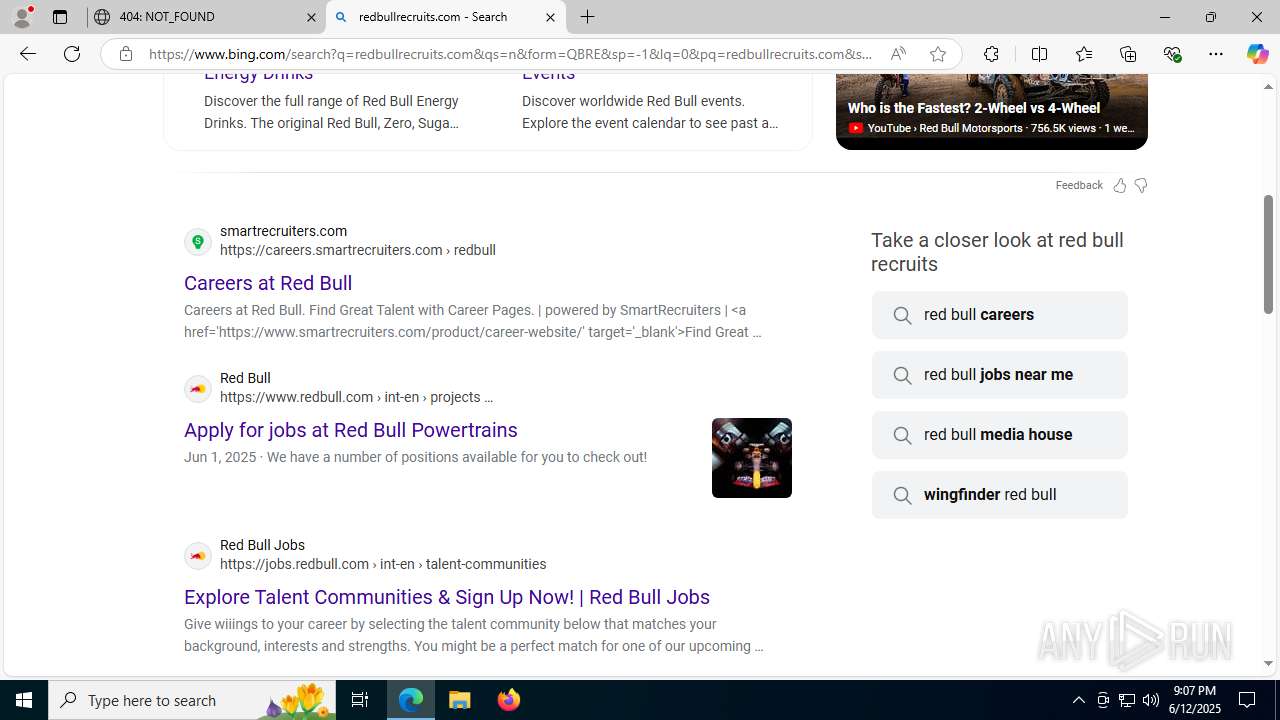Viewport: 1280px width, 720px height.
Task: View site information lock icon
Action: 126,54
